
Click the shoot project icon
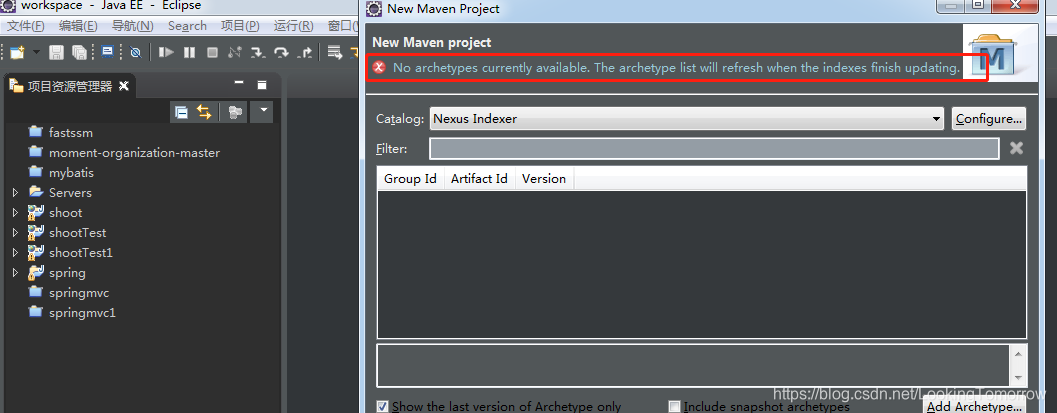click(x=36, y=212)
